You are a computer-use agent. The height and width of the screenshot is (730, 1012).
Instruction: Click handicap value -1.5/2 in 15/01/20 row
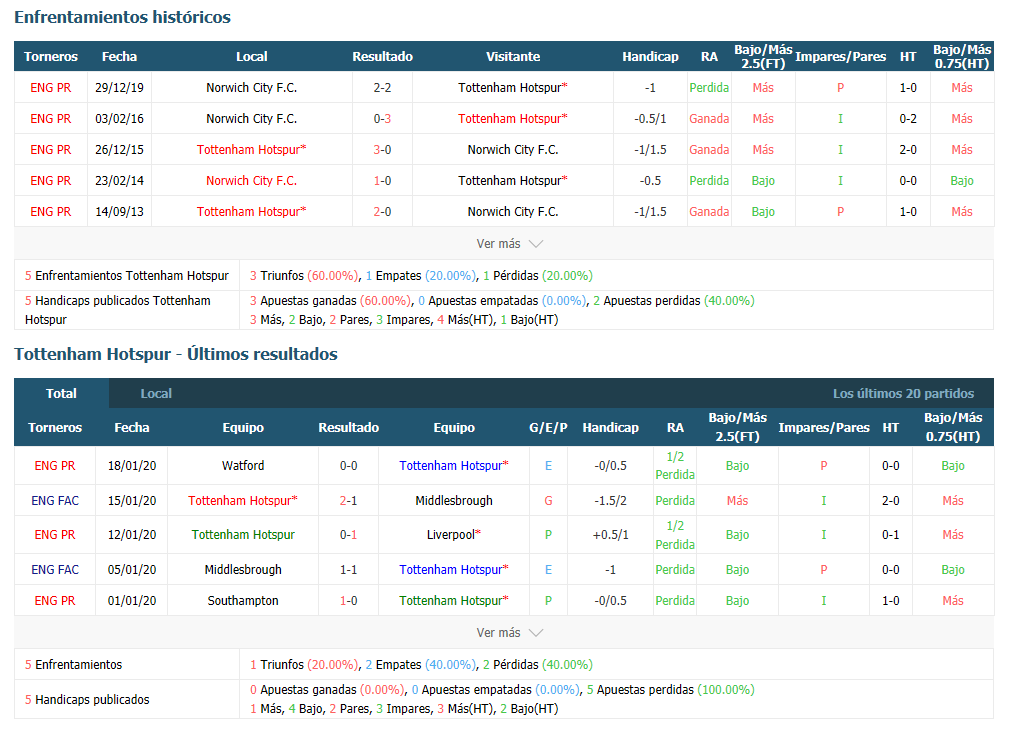tap(610, 501)
